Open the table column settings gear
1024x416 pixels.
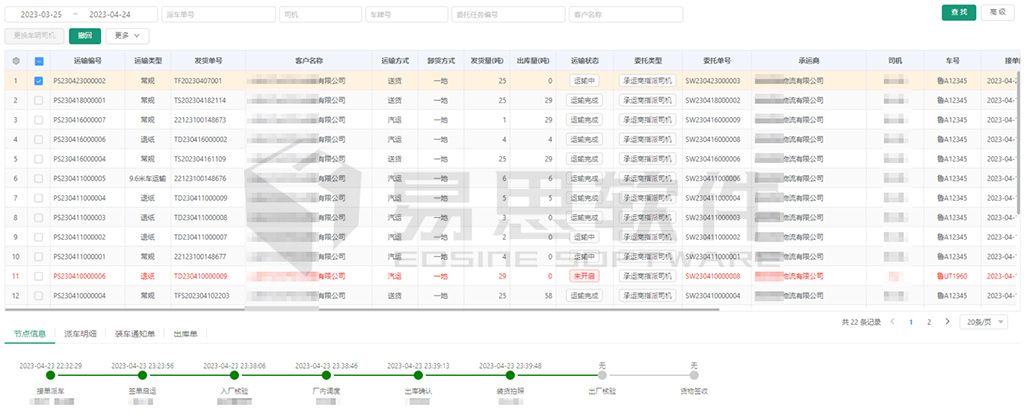[15, 60]
